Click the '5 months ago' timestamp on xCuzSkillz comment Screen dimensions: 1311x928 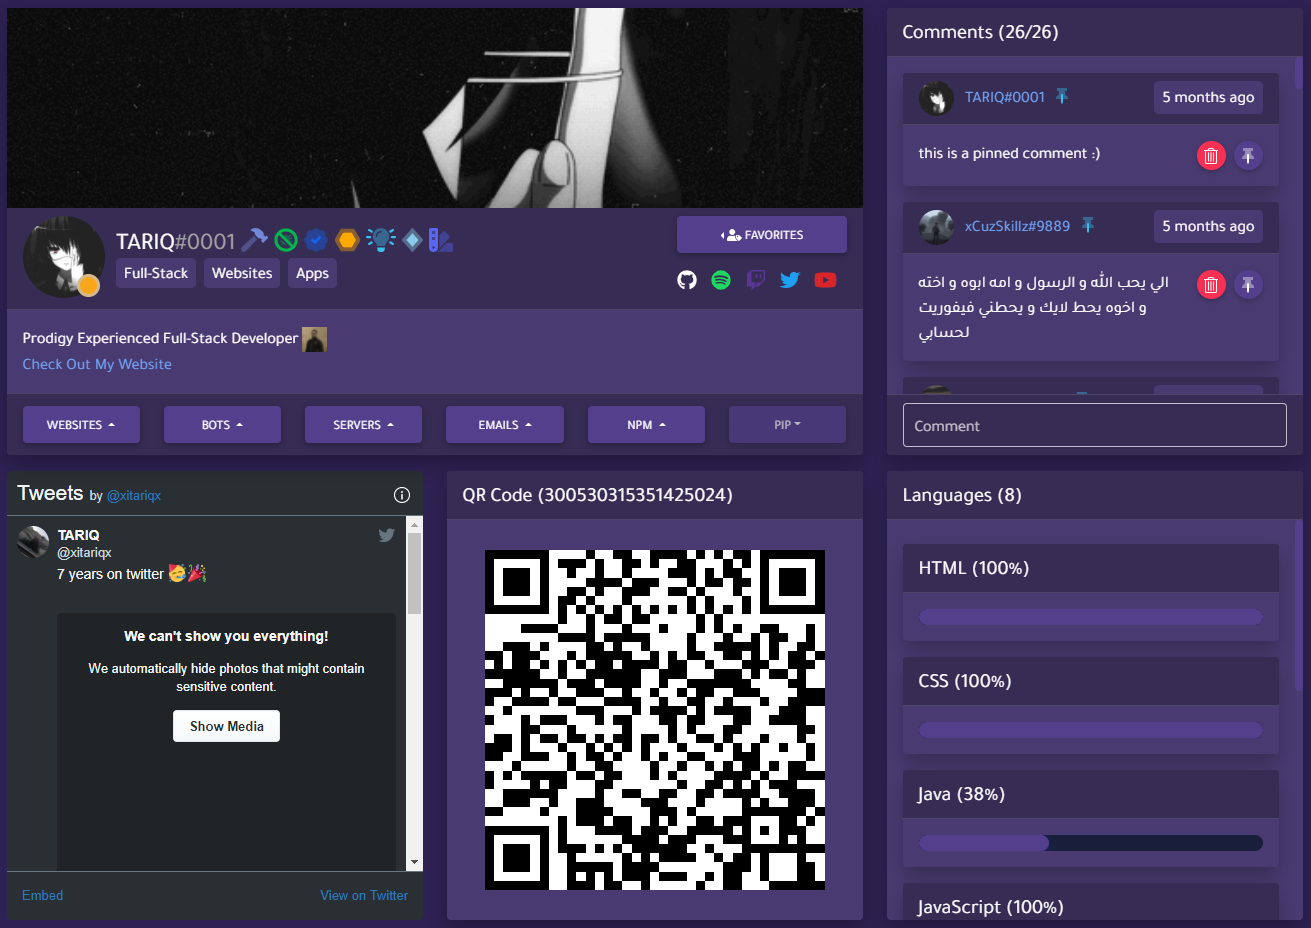pyautogui.click(x=1208, y=226)
